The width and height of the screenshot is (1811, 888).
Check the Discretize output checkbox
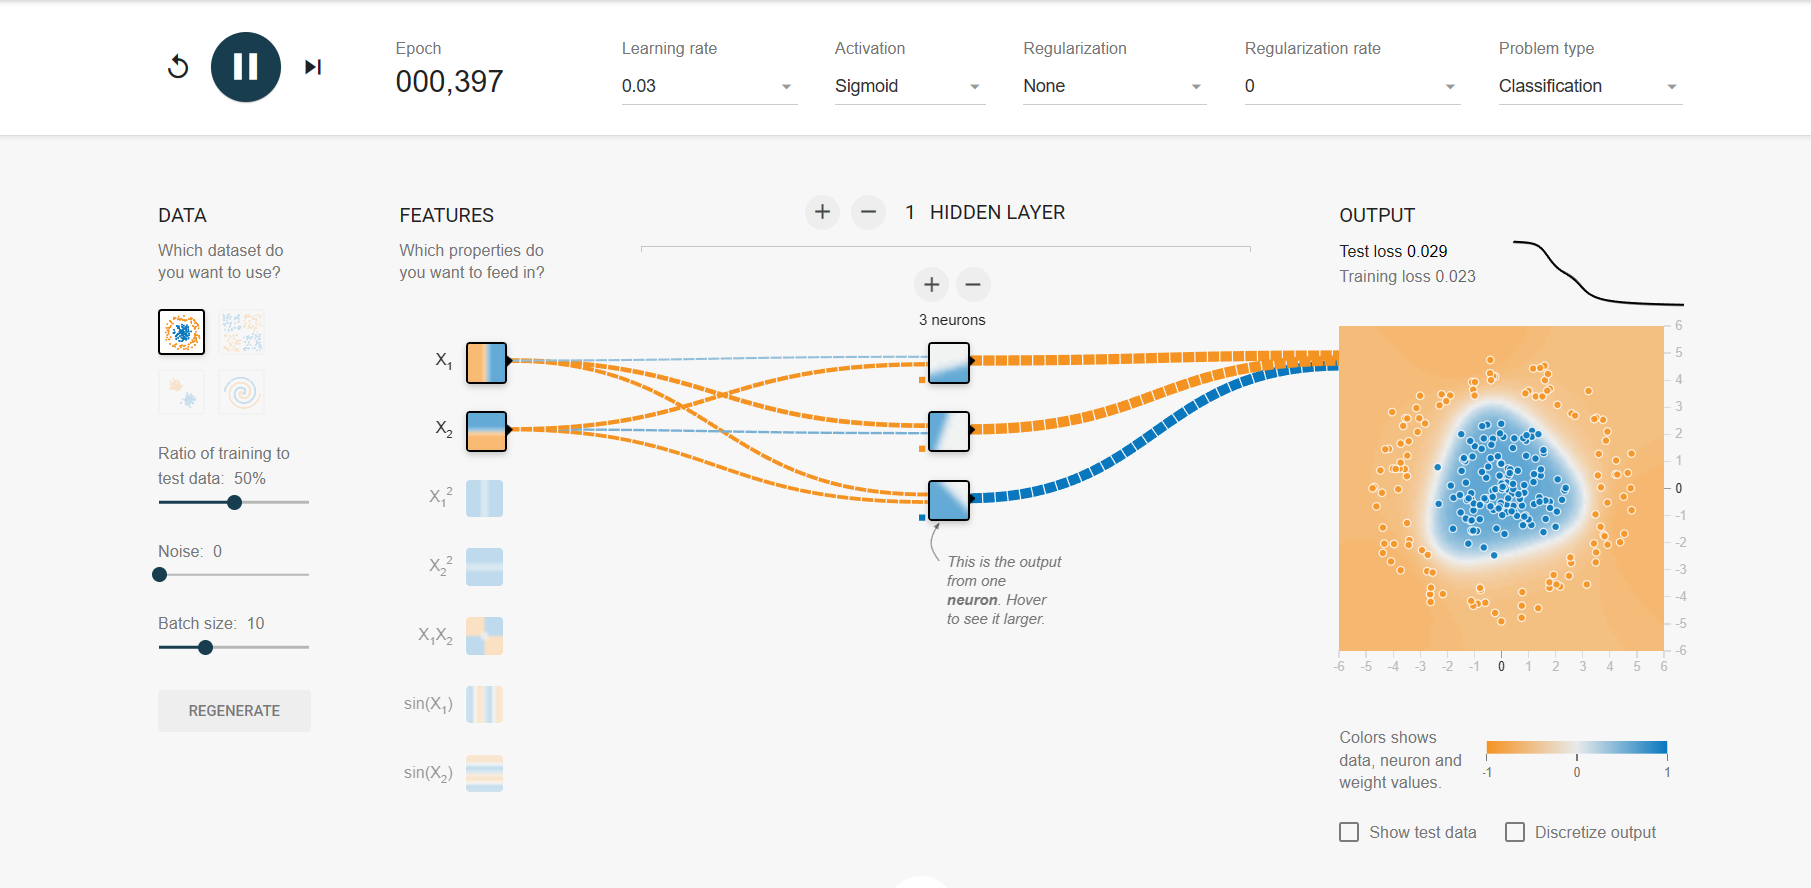point(1515,832)
